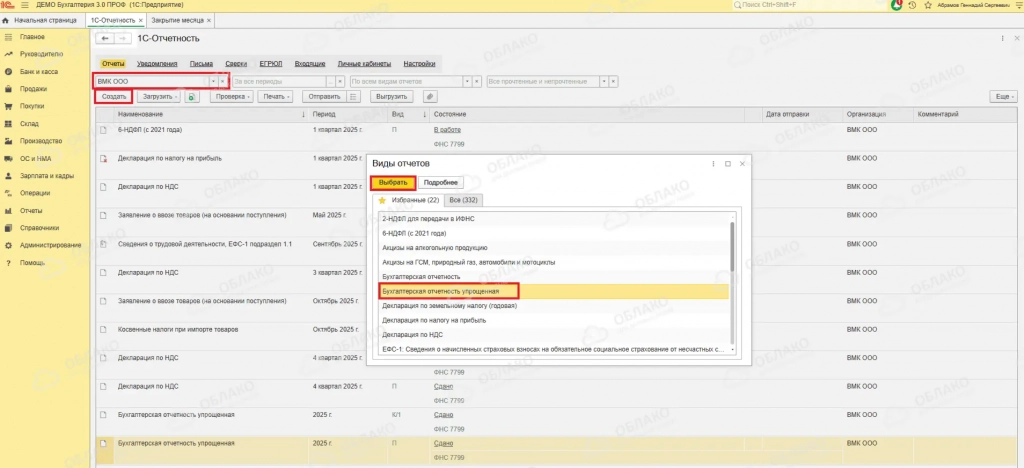Click the Главное sidebar icon
1024x468 pixels.
pos(8,37)
